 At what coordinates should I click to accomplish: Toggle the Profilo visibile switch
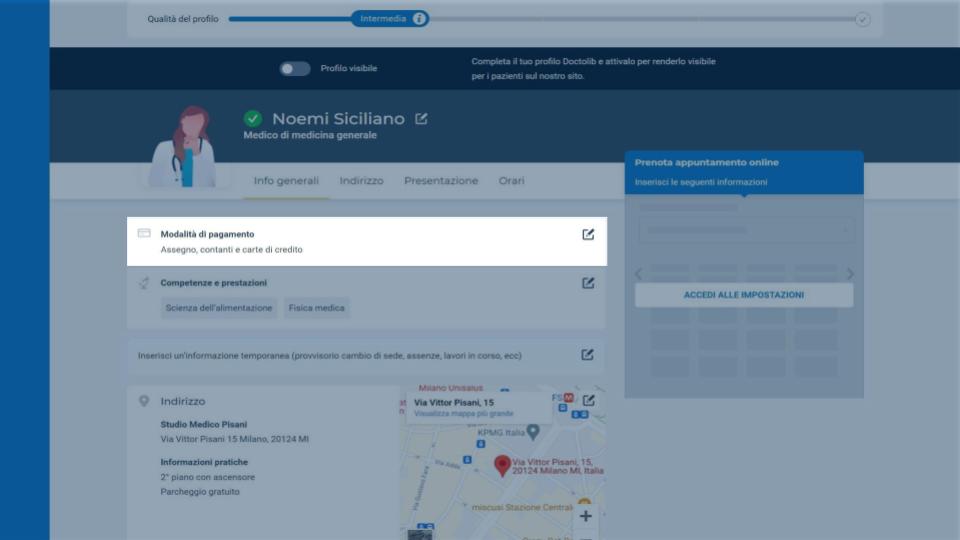[x=294, y=69]
